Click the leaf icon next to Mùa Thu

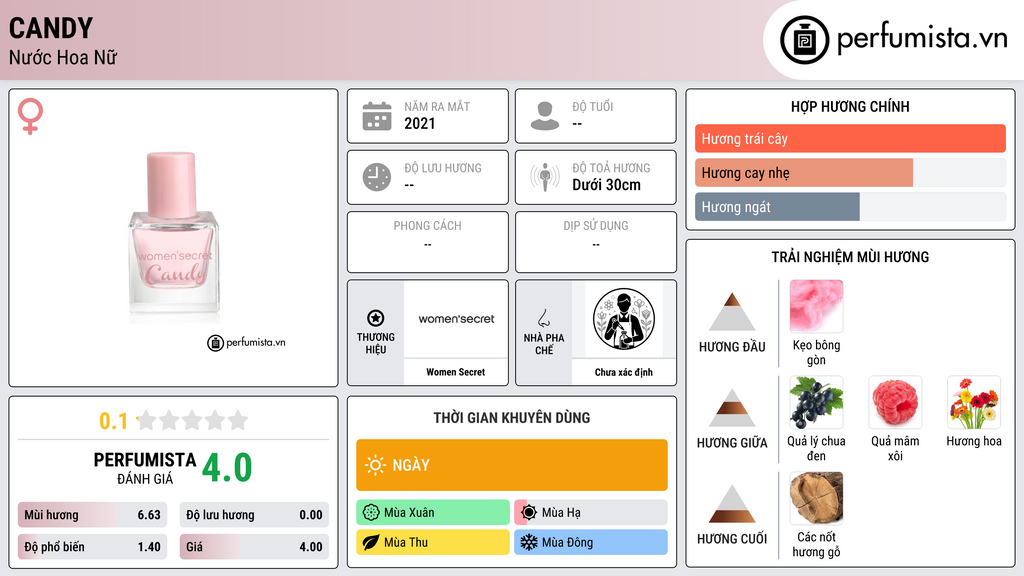coord(371,542)
